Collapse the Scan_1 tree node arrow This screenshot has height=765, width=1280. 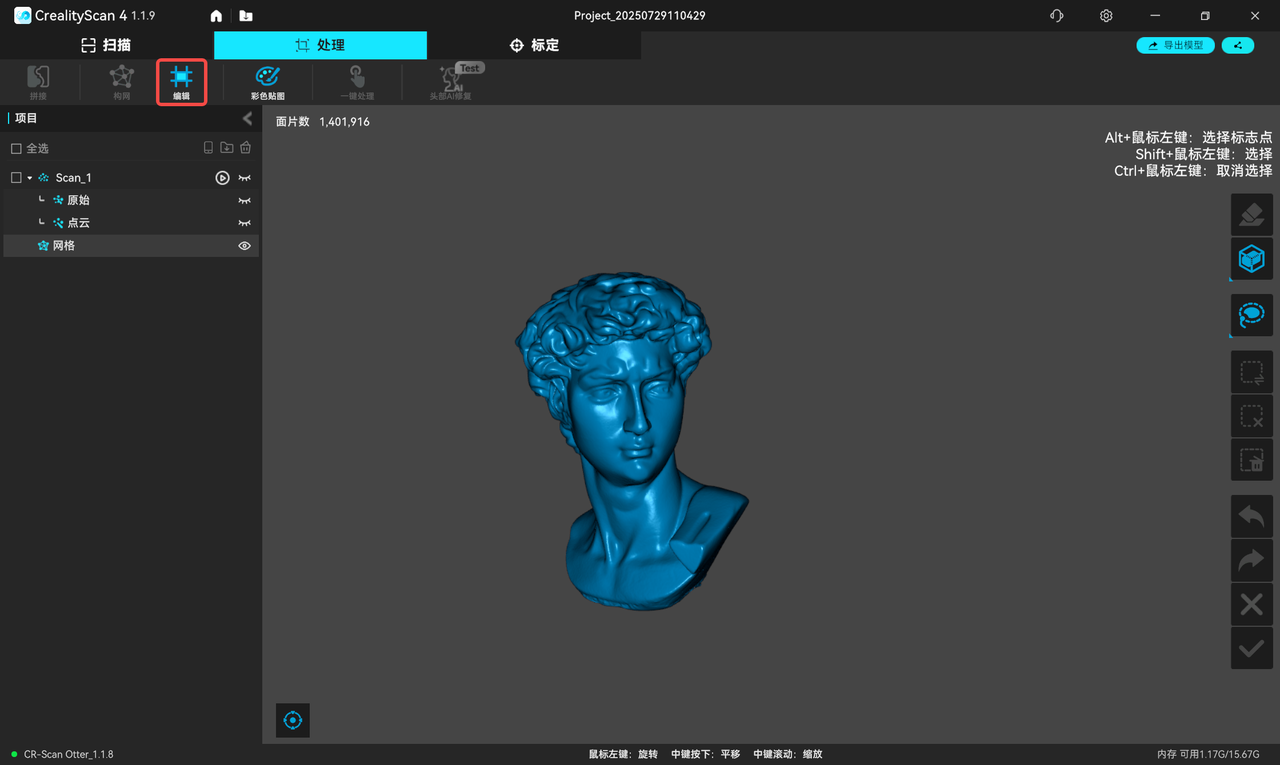point(30,178)
